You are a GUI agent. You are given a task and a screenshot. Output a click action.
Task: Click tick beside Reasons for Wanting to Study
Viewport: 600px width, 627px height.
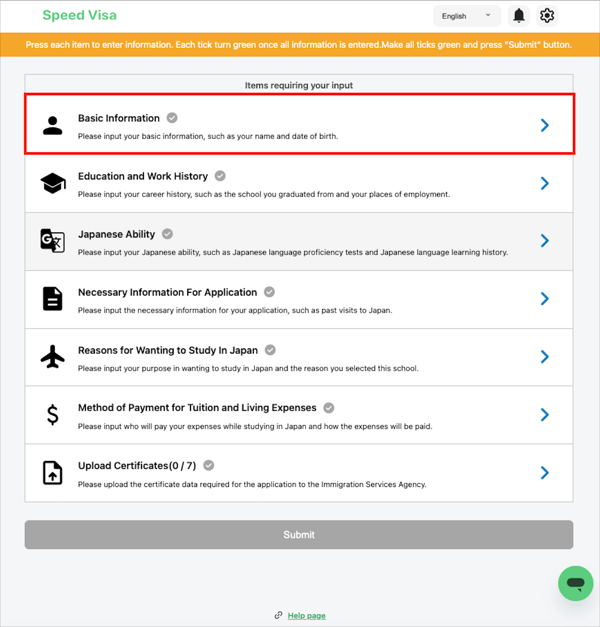(x=270, y=350)
